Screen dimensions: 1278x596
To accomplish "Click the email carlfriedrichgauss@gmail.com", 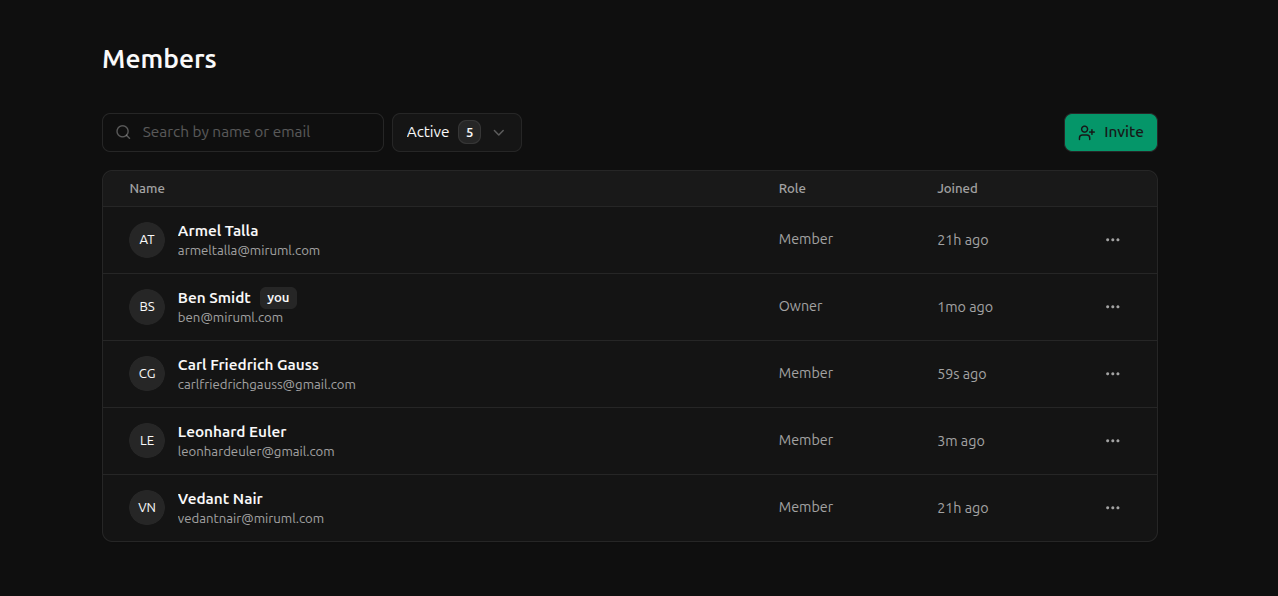I will pos(266,385).
